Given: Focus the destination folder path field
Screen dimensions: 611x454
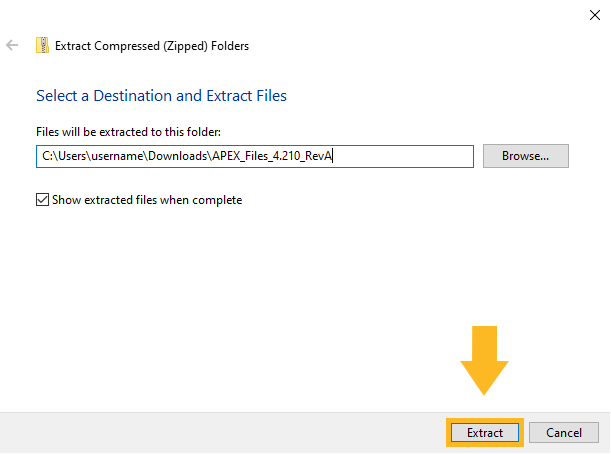Looking at the screenshot, I should 400,156.
